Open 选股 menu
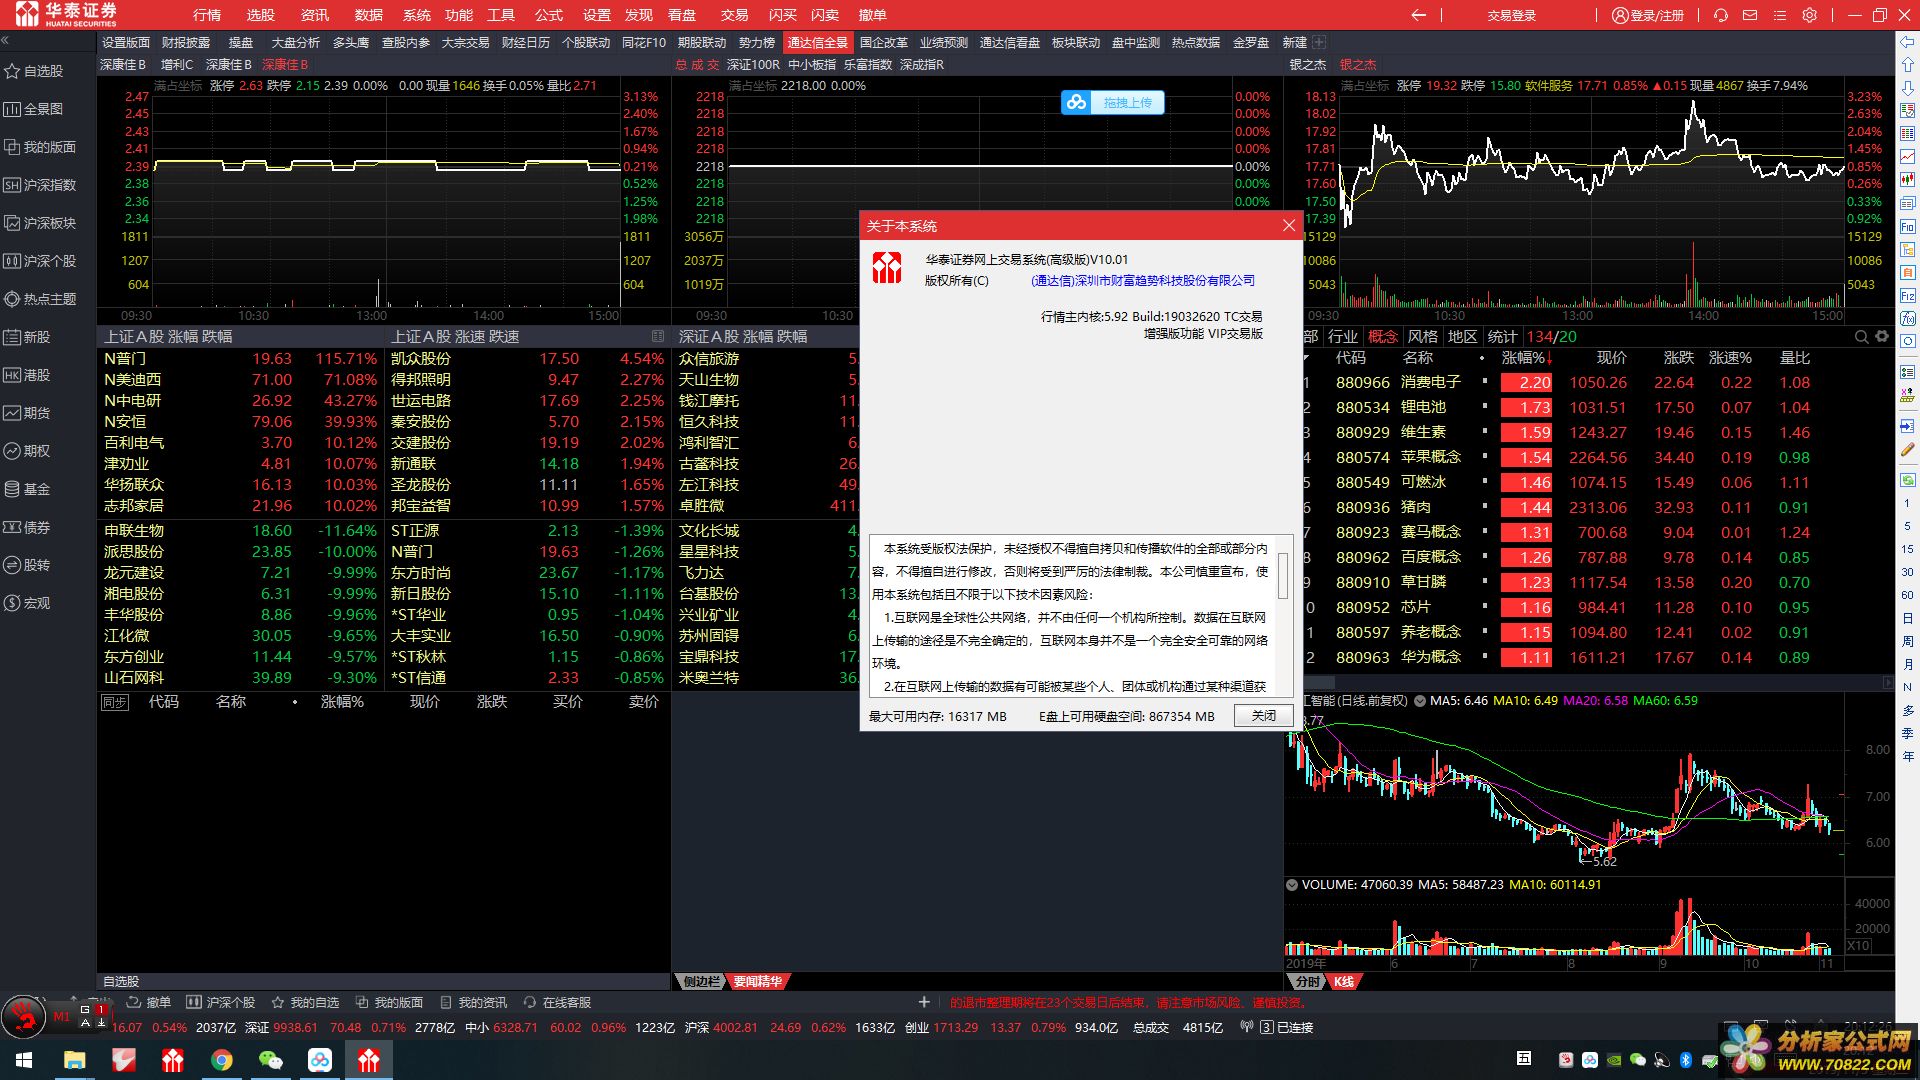The image size is (1920, 1080). (x=261, y=15)
